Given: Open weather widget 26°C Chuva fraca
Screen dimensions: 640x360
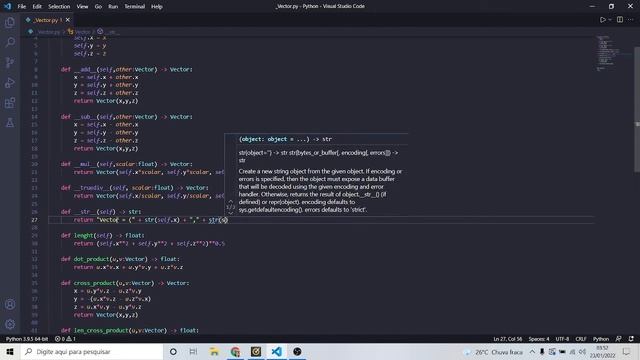Looking at the screenshot, I should click(x=494, y=352).
